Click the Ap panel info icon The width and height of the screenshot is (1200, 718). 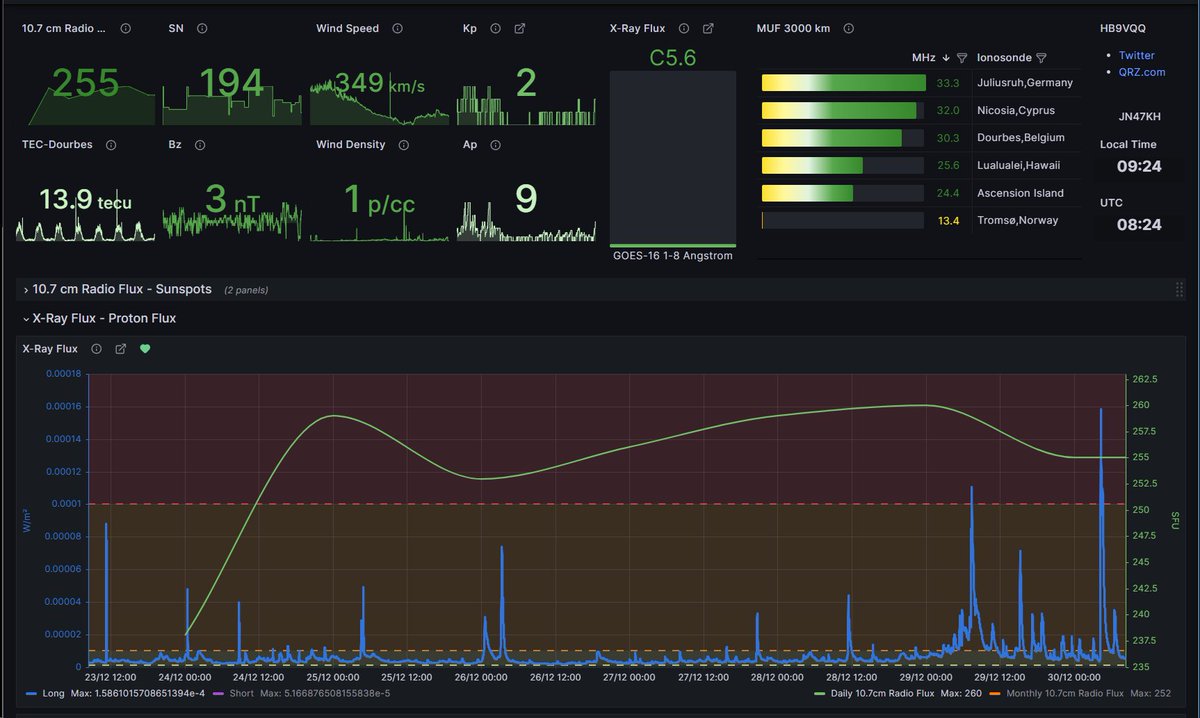tap(496, 145)
